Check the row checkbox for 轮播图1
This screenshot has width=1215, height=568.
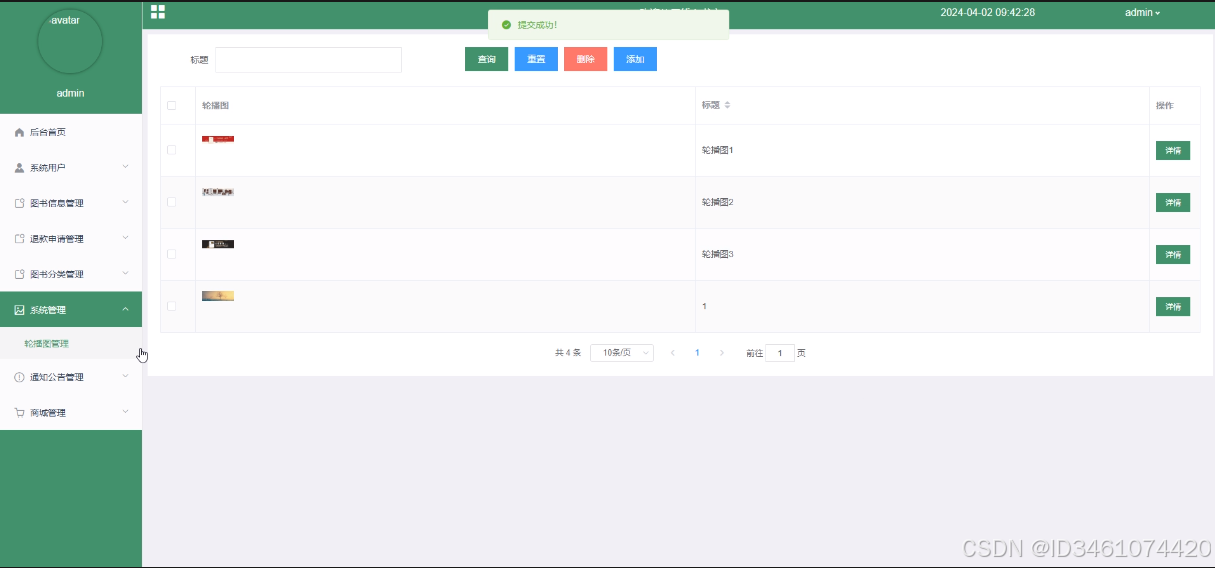pos(171,150)
